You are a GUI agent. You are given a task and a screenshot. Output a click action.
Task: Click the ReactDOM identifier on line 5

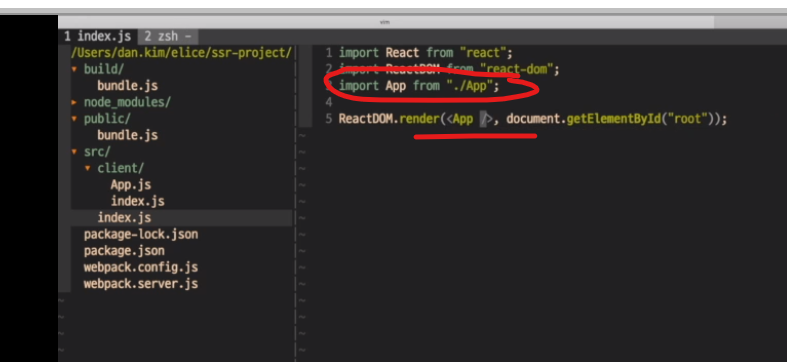coord(366,119)
